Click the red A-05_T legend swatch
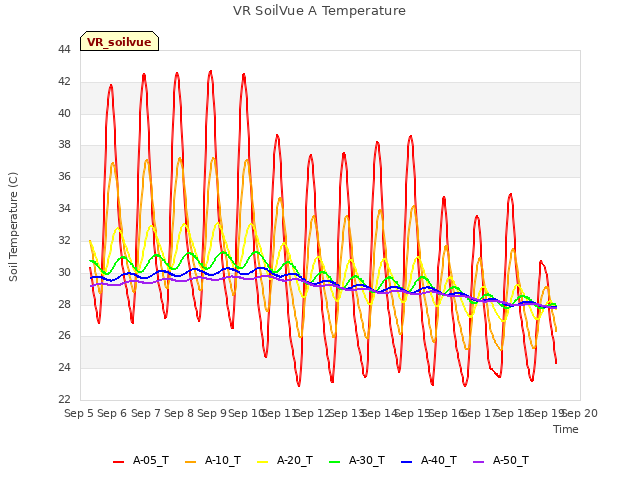 [118, 462]
